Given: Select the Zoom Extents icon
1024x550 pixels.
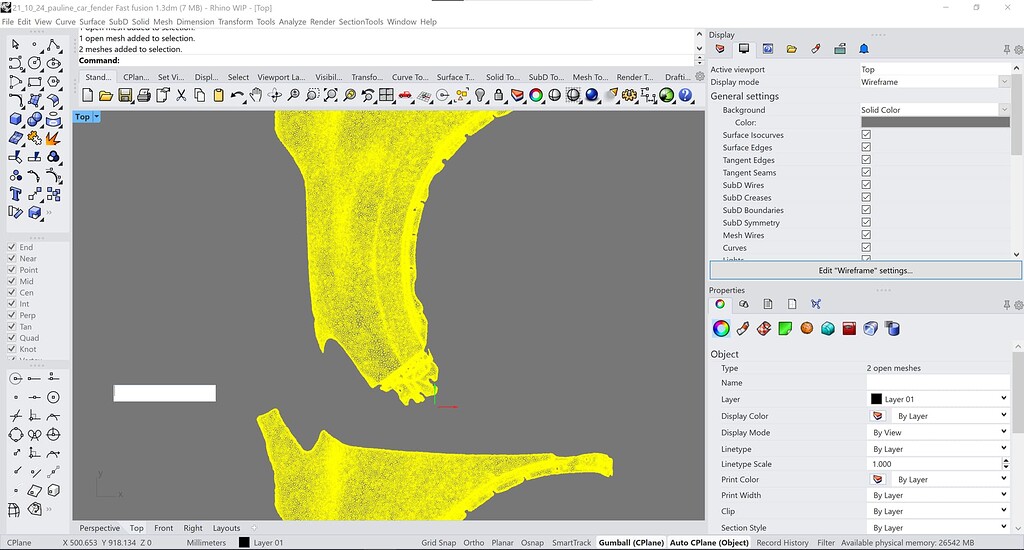Looking at the screenshot, I should 331,95.
